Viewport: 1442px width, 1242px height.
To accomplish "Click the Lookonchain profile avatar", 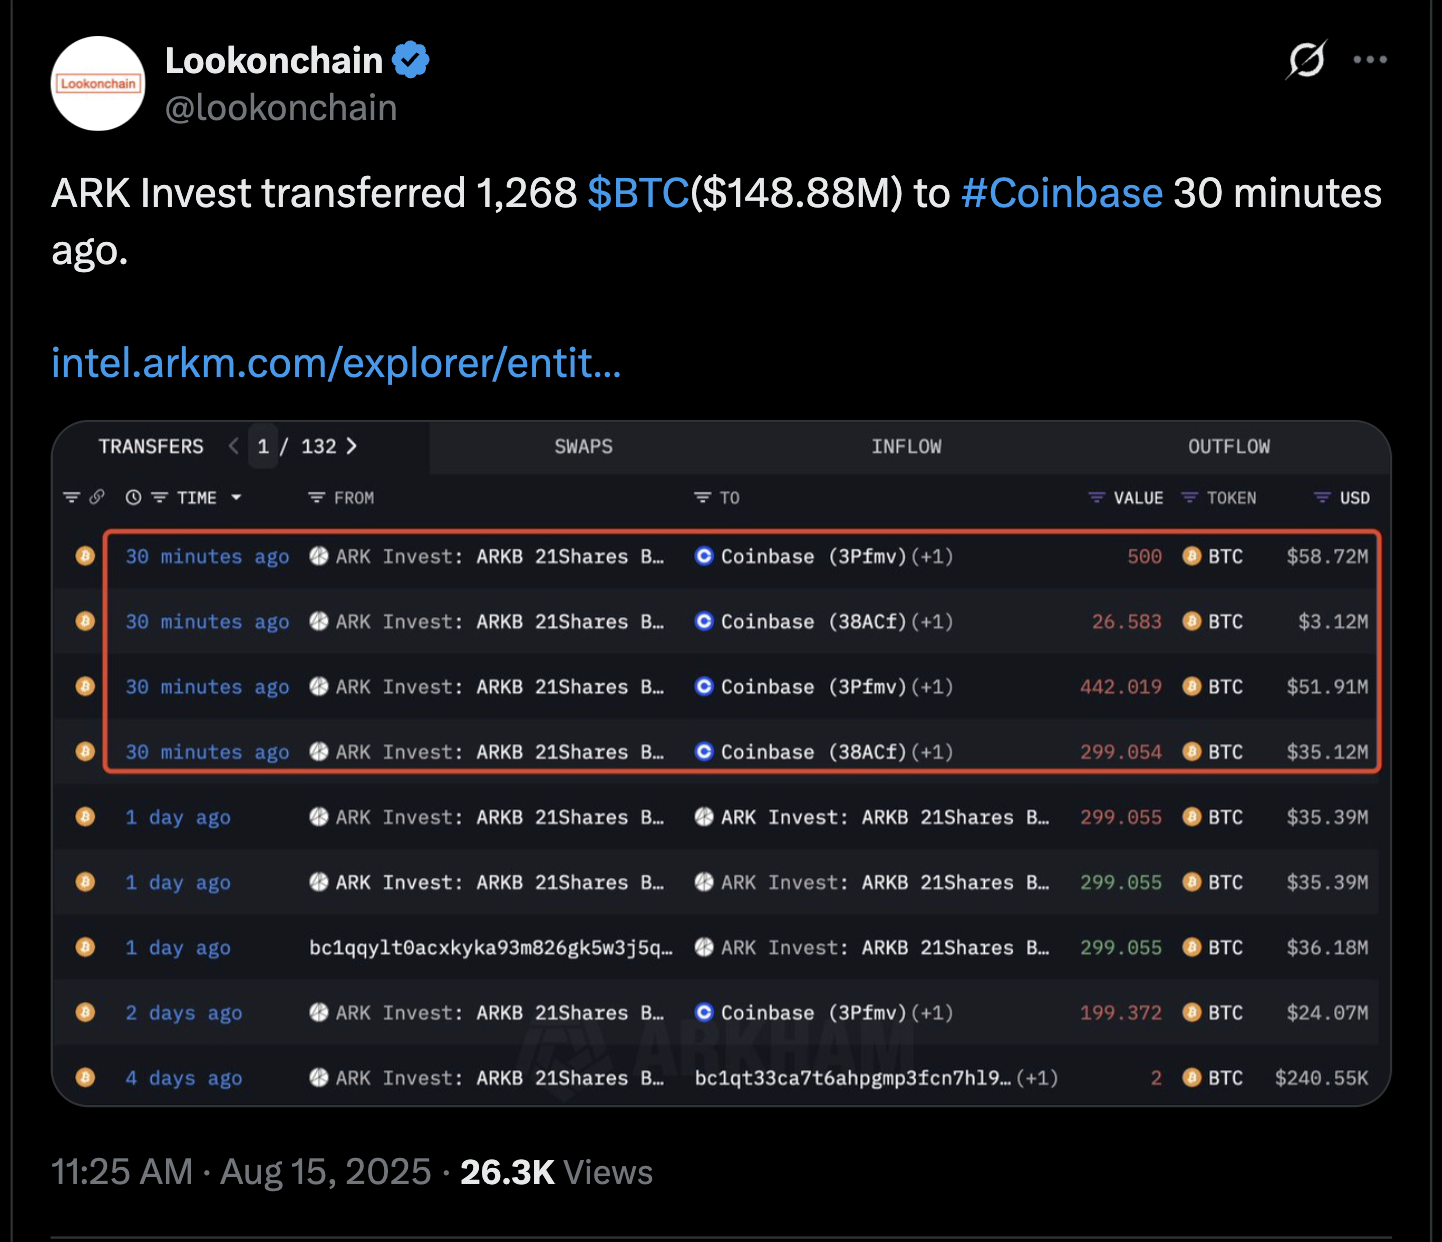I will point(98,84).
